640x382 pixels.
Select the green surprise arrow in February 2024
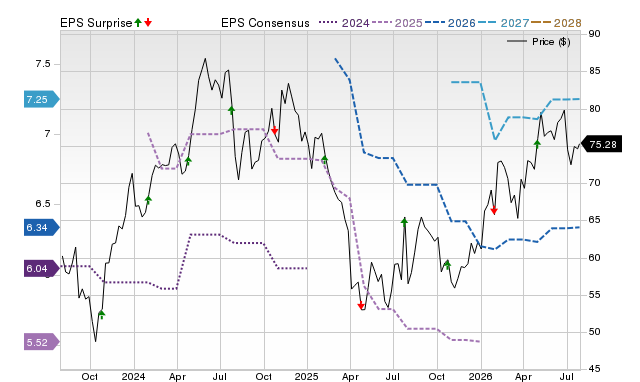click(x=148, y=200)
